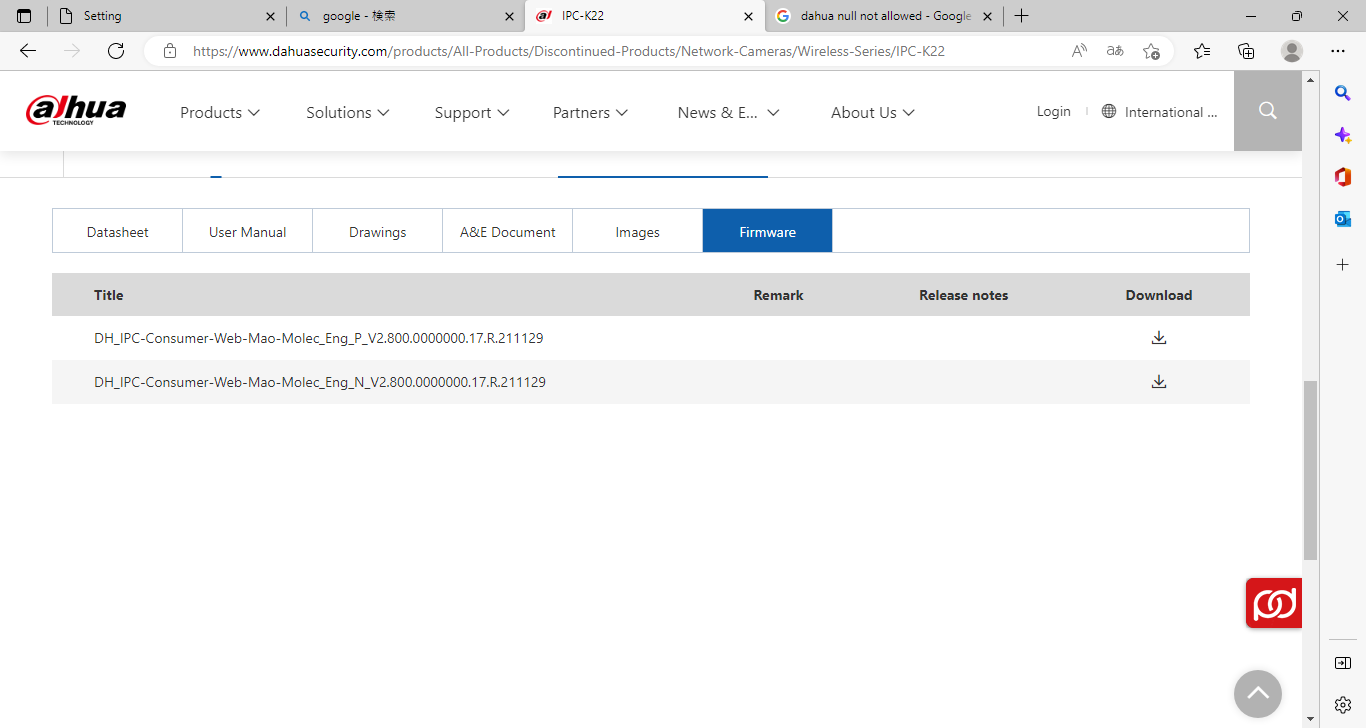Click the address bar URL field
The width and height of the screenshot is (1366, 728).
tap(568, 51)
